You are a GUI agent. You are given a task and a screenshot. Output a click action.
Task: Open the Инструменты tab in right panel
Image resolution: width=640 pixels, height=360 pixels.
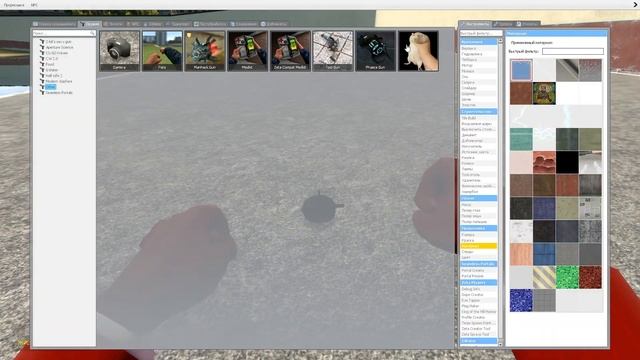point(475,24)
